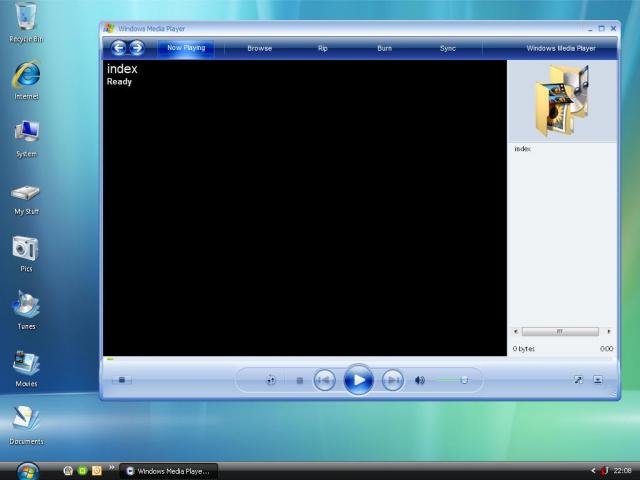
Task: Open the Pics desktop icon
Action: [26, 253]
